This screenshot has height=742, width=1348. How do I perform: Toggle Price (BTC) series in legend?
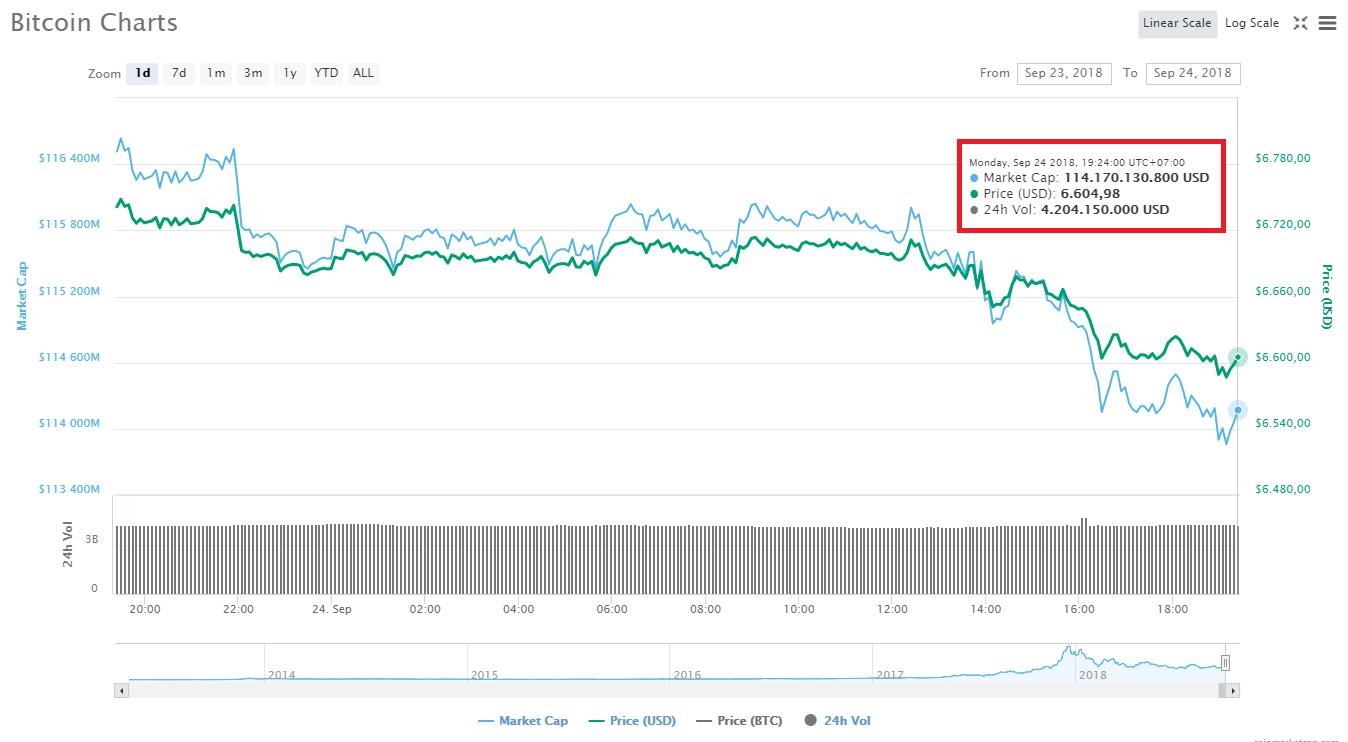click(x=739, y=720)
